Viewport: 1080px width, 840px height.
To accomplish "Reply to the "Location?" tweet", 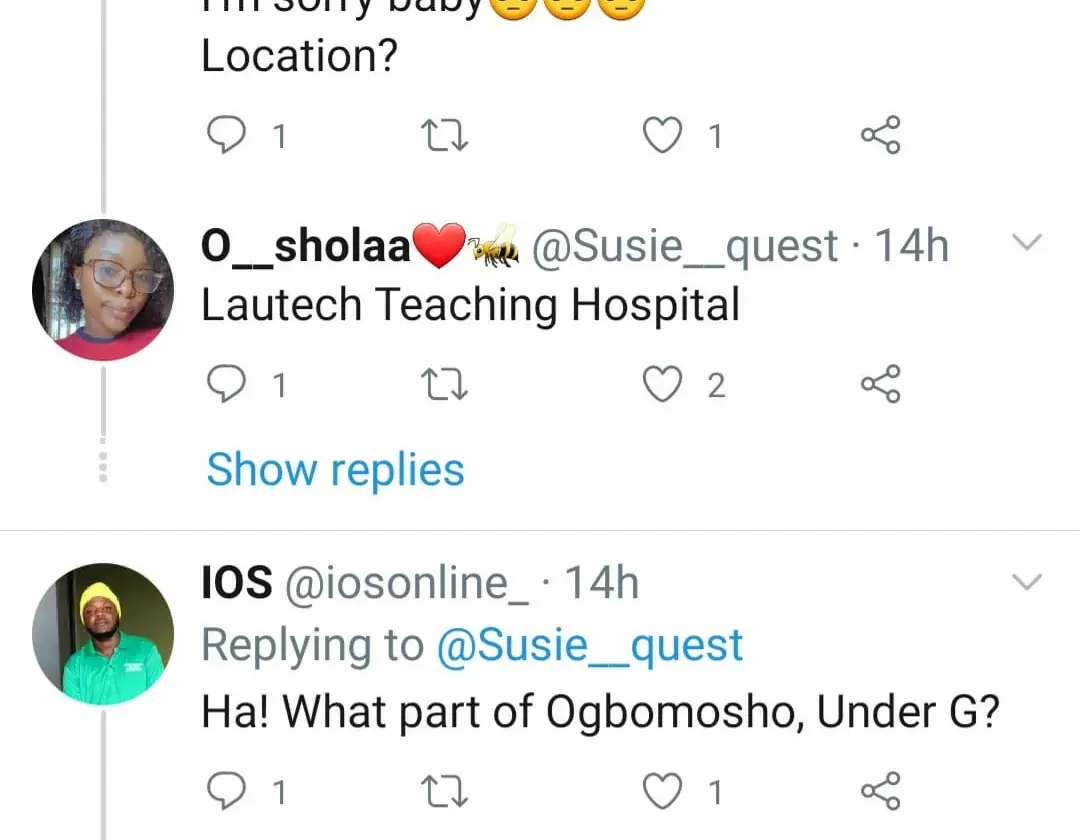I will [x=226, y=135].
